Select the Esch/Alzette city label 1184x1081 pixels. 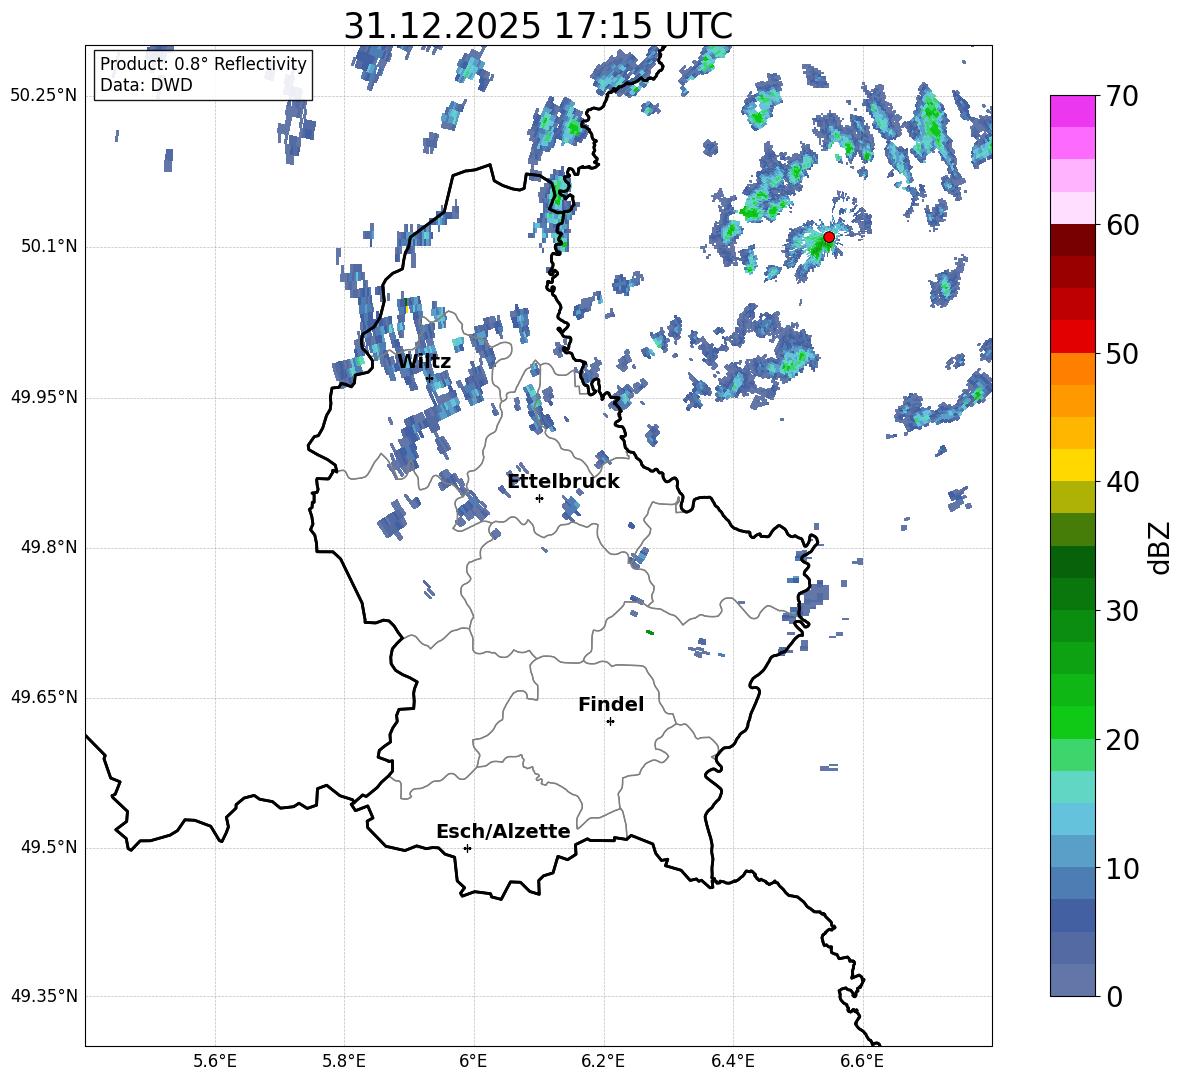(x=503, y=831)
